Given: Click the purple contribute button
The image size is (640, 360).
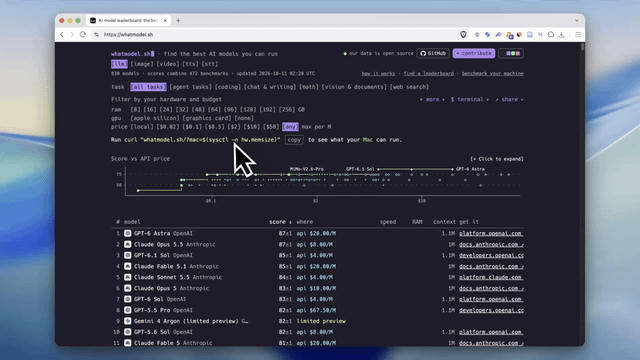Looking at the screenshot, I should (473, 53).
